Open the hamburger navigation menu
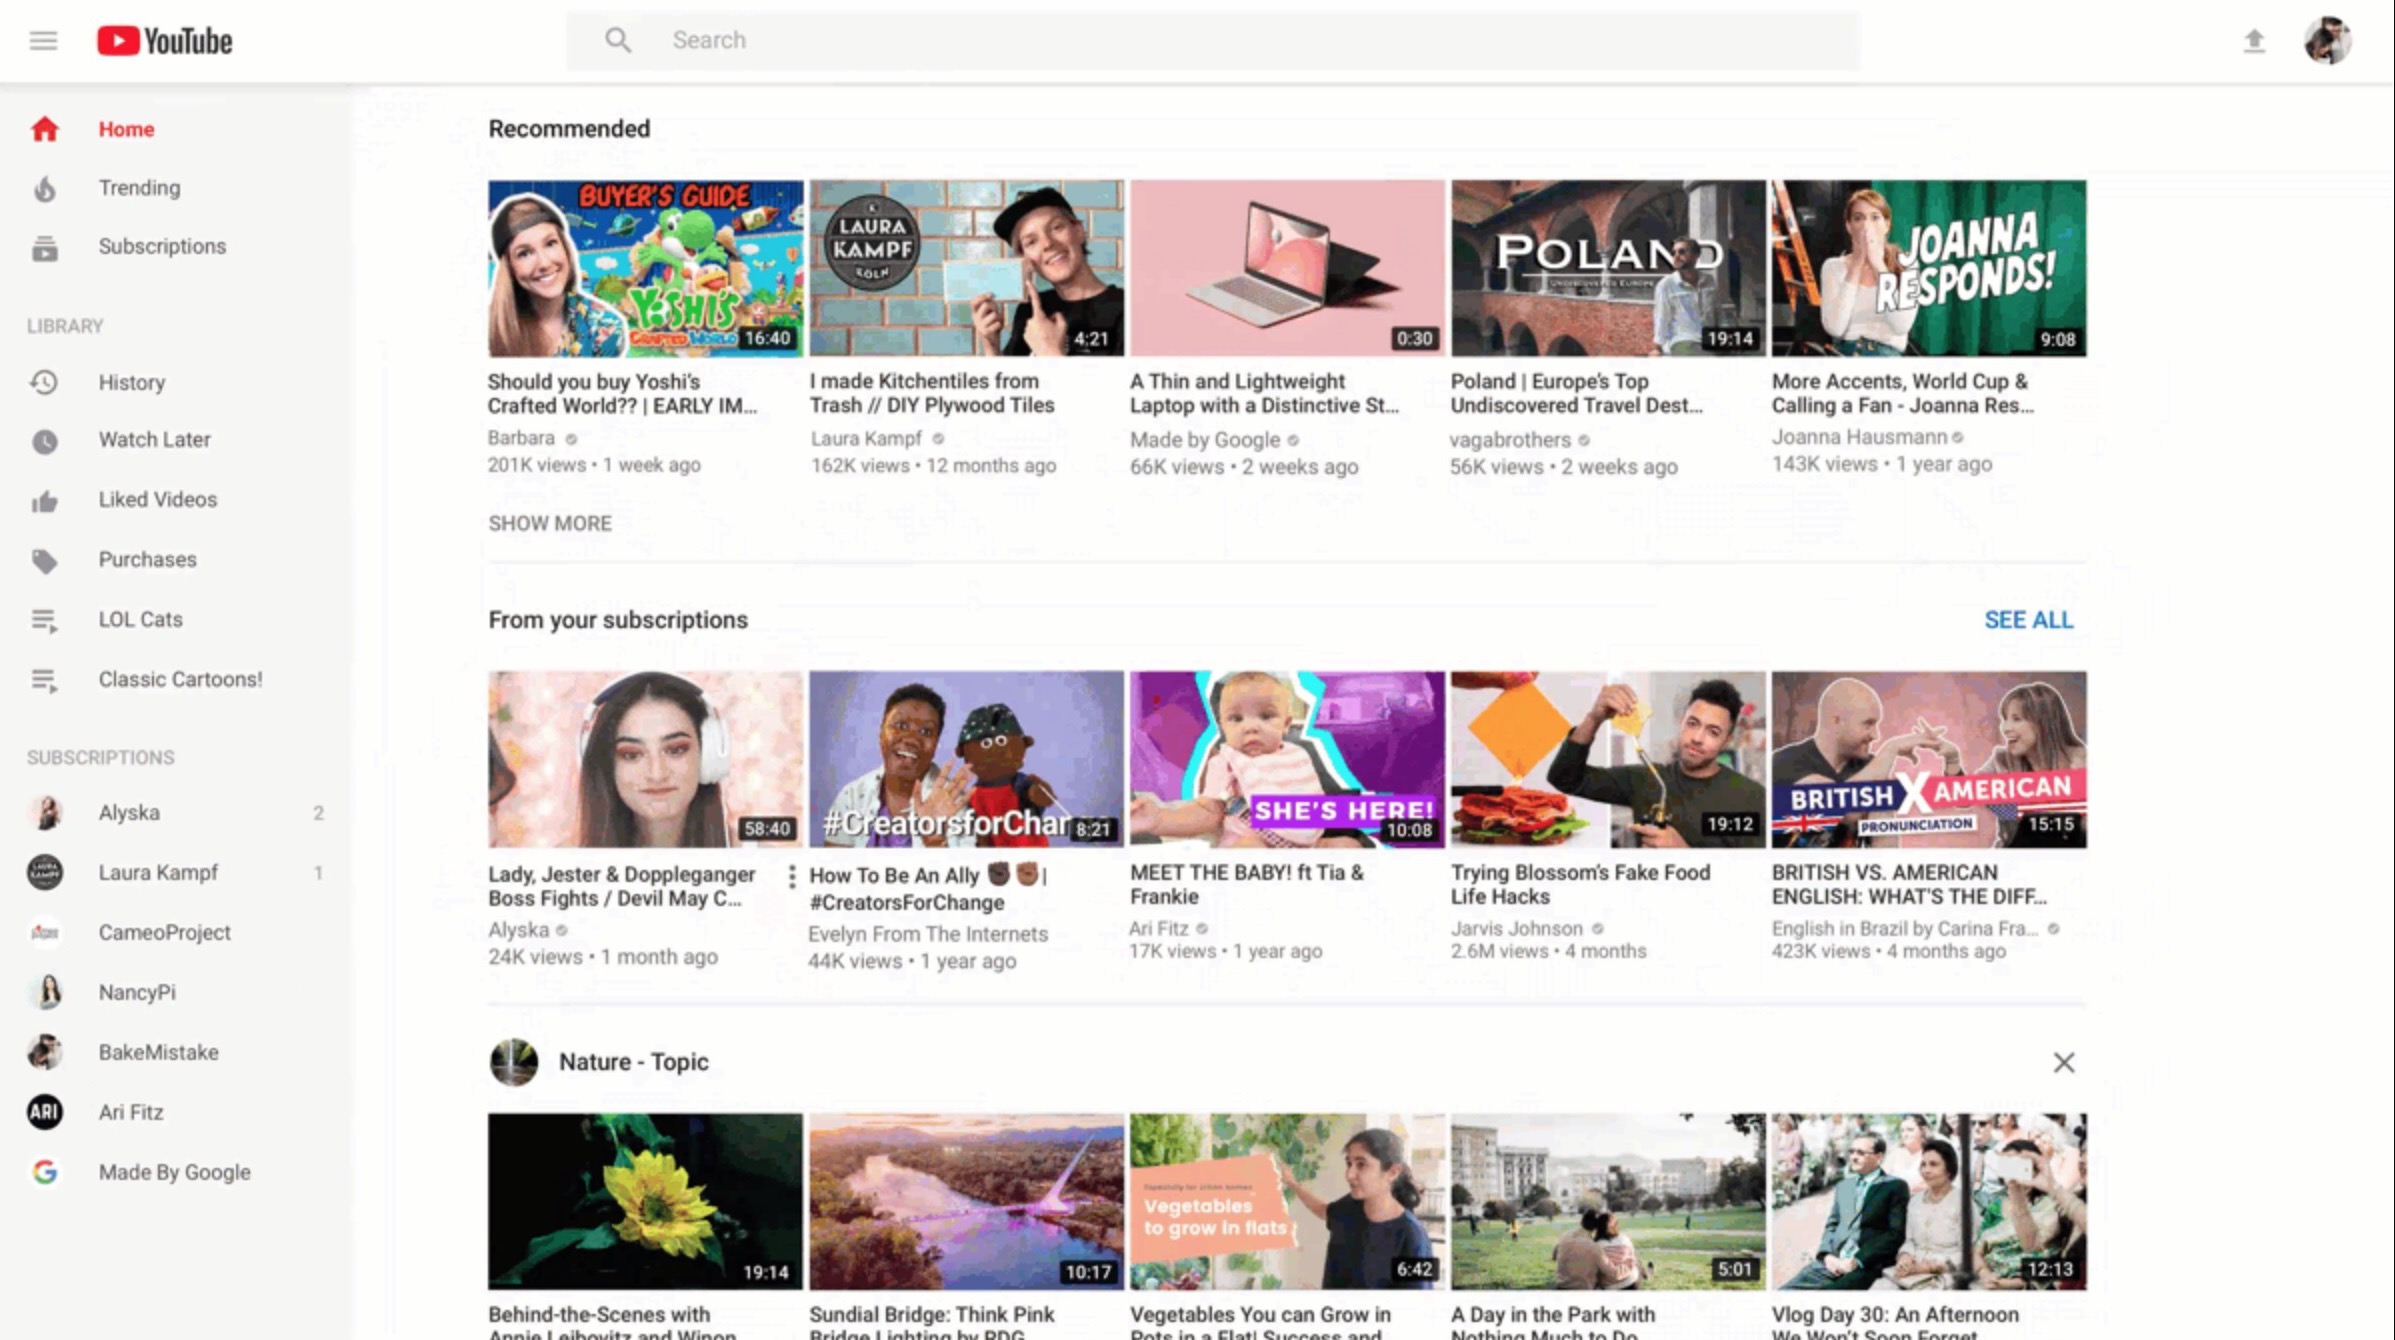2395x1340 pixels. tap(42, 39)
